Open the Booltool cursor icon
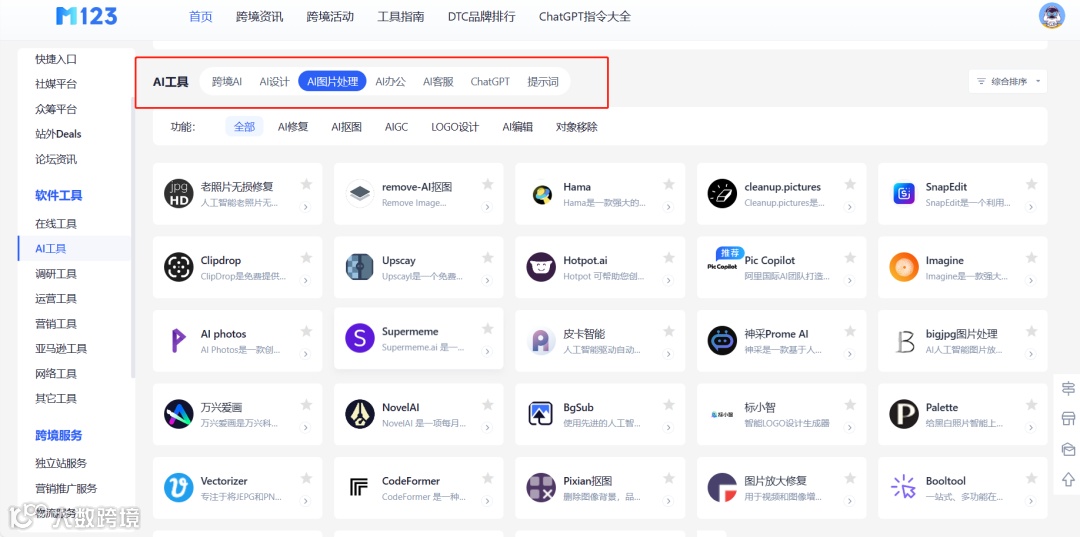This screenshot has height=537, width=1080. (904, 487)
